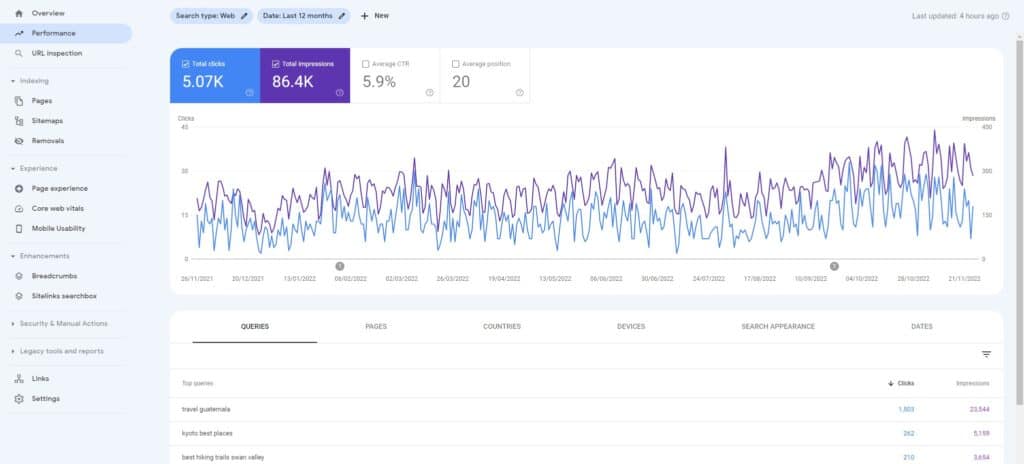Expand Security & Manual Actions section

(59, 323)
